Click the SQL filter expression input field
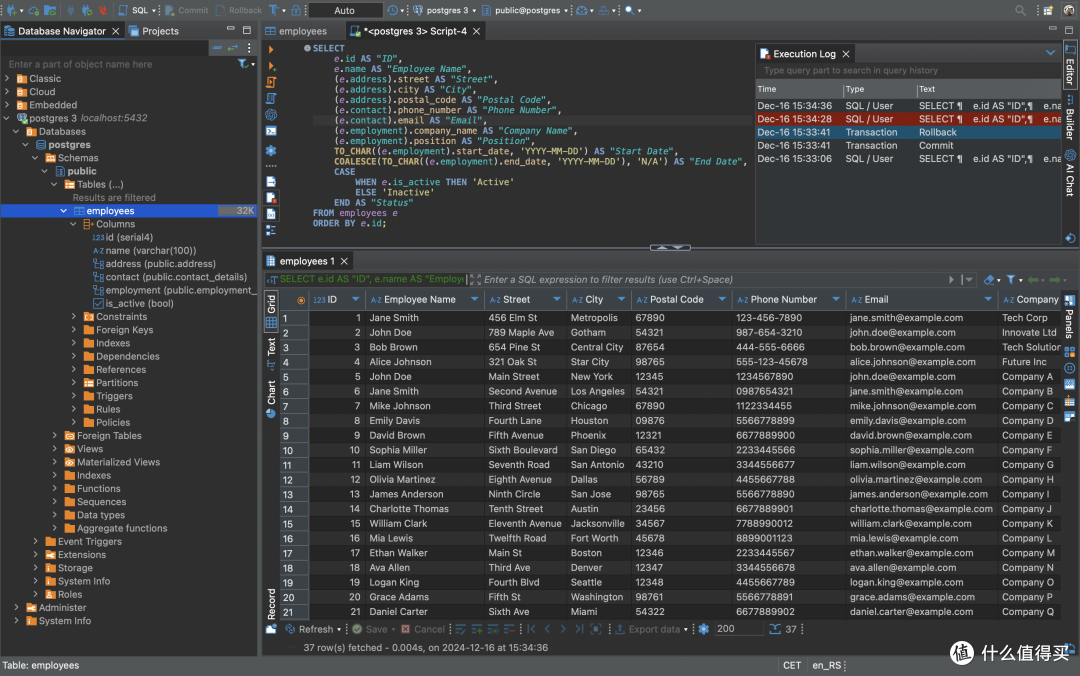Image resolution: width=1080 pixels, height=676 pixels. coord(713,280)
